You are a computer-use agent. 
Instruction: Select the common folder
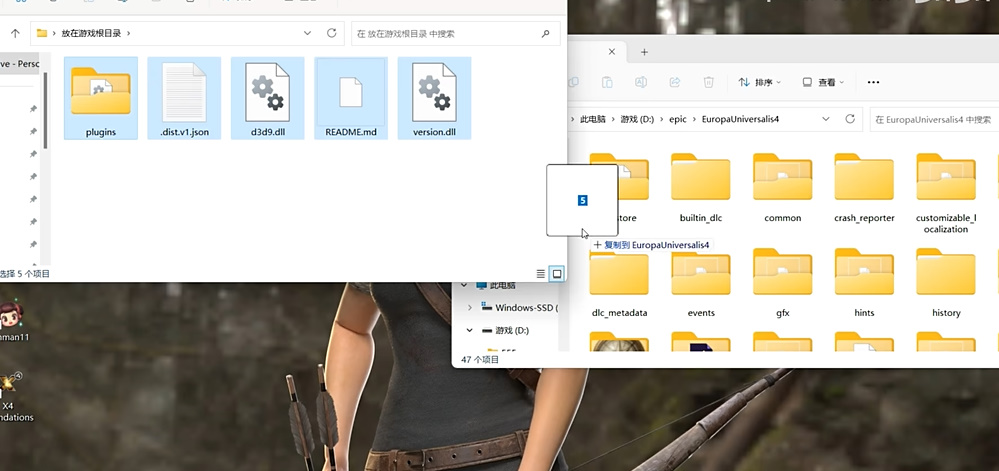tap(782, 189)
